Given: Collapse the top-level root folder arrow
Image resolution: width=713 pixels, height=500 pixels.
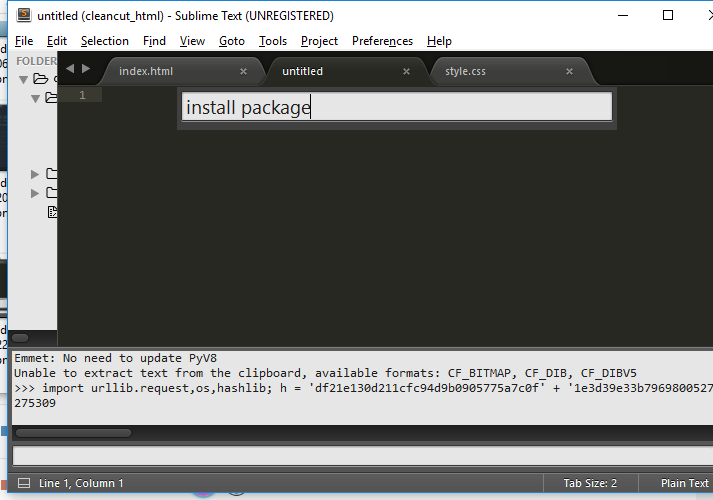Looking at the screenshot, I should click(x=23, y=79).
